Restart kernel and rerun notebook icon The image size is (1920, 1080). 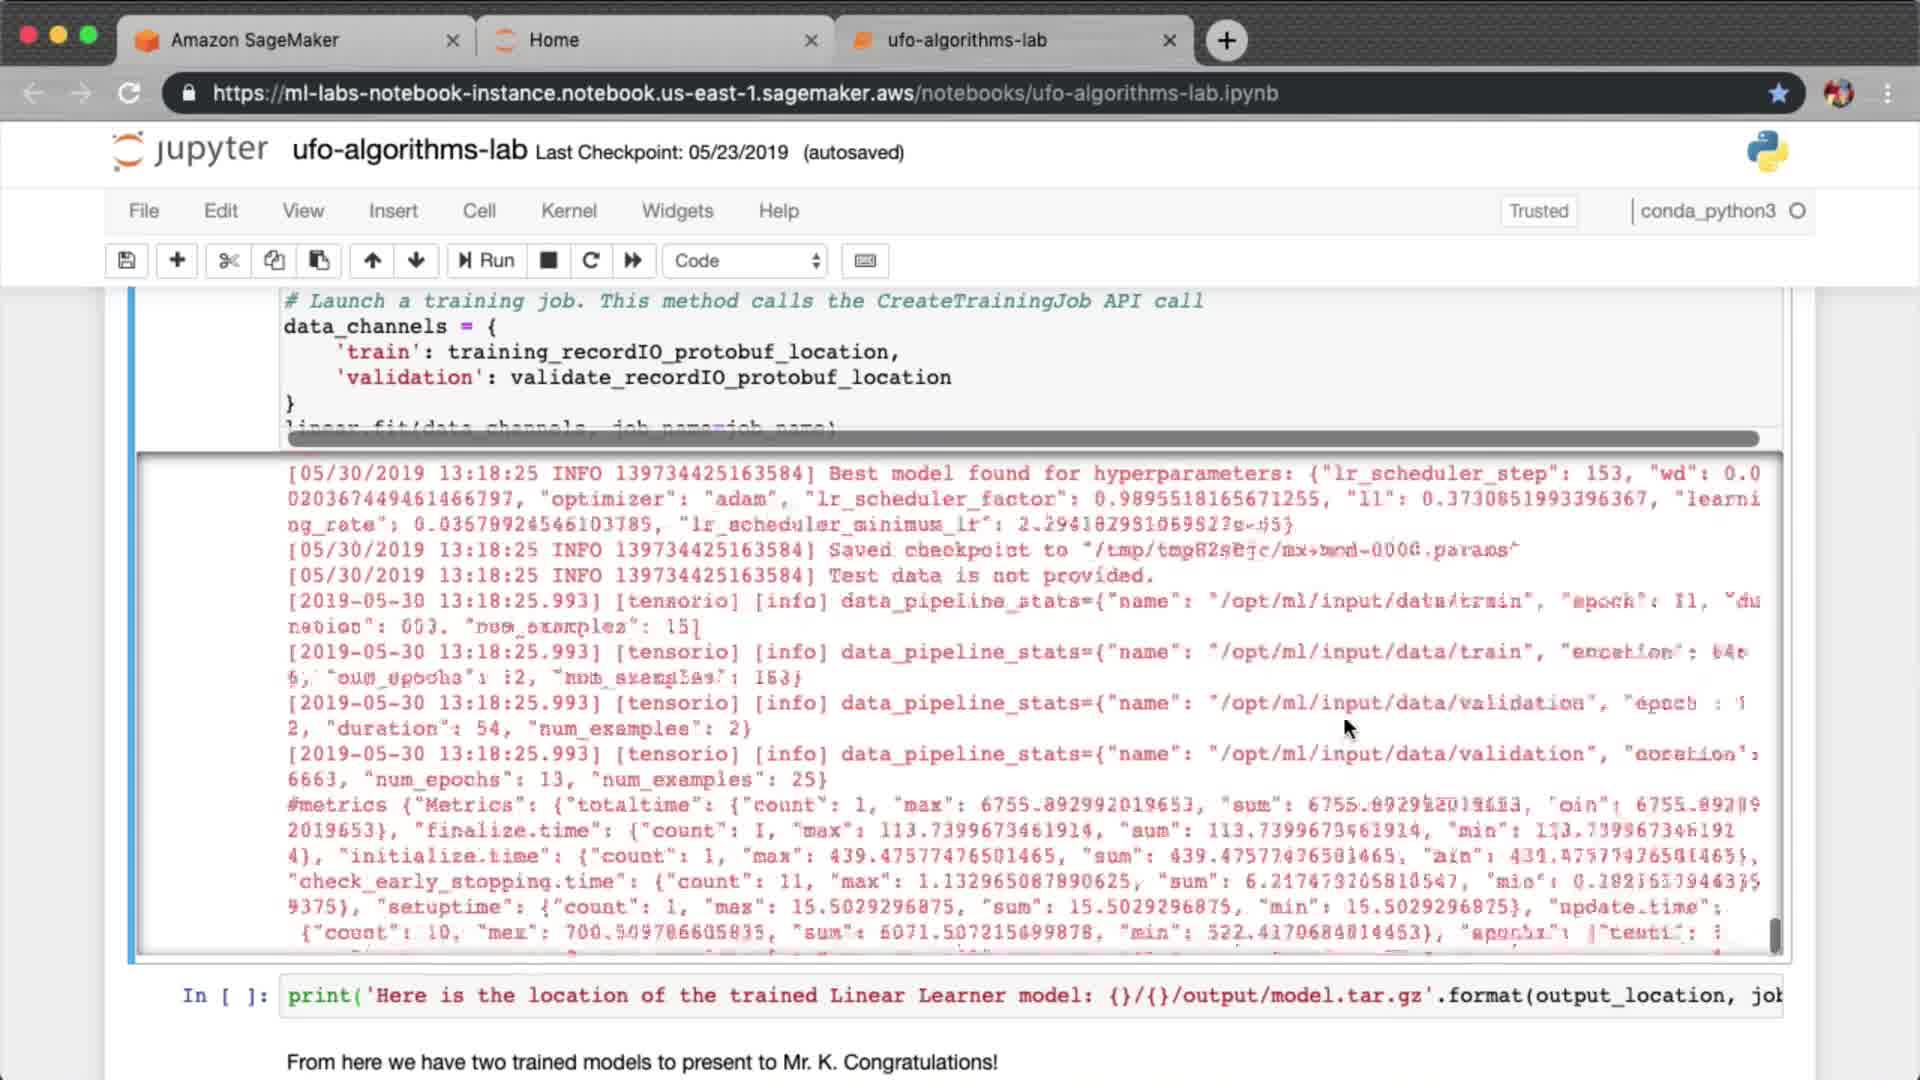(x=633, y=261)
